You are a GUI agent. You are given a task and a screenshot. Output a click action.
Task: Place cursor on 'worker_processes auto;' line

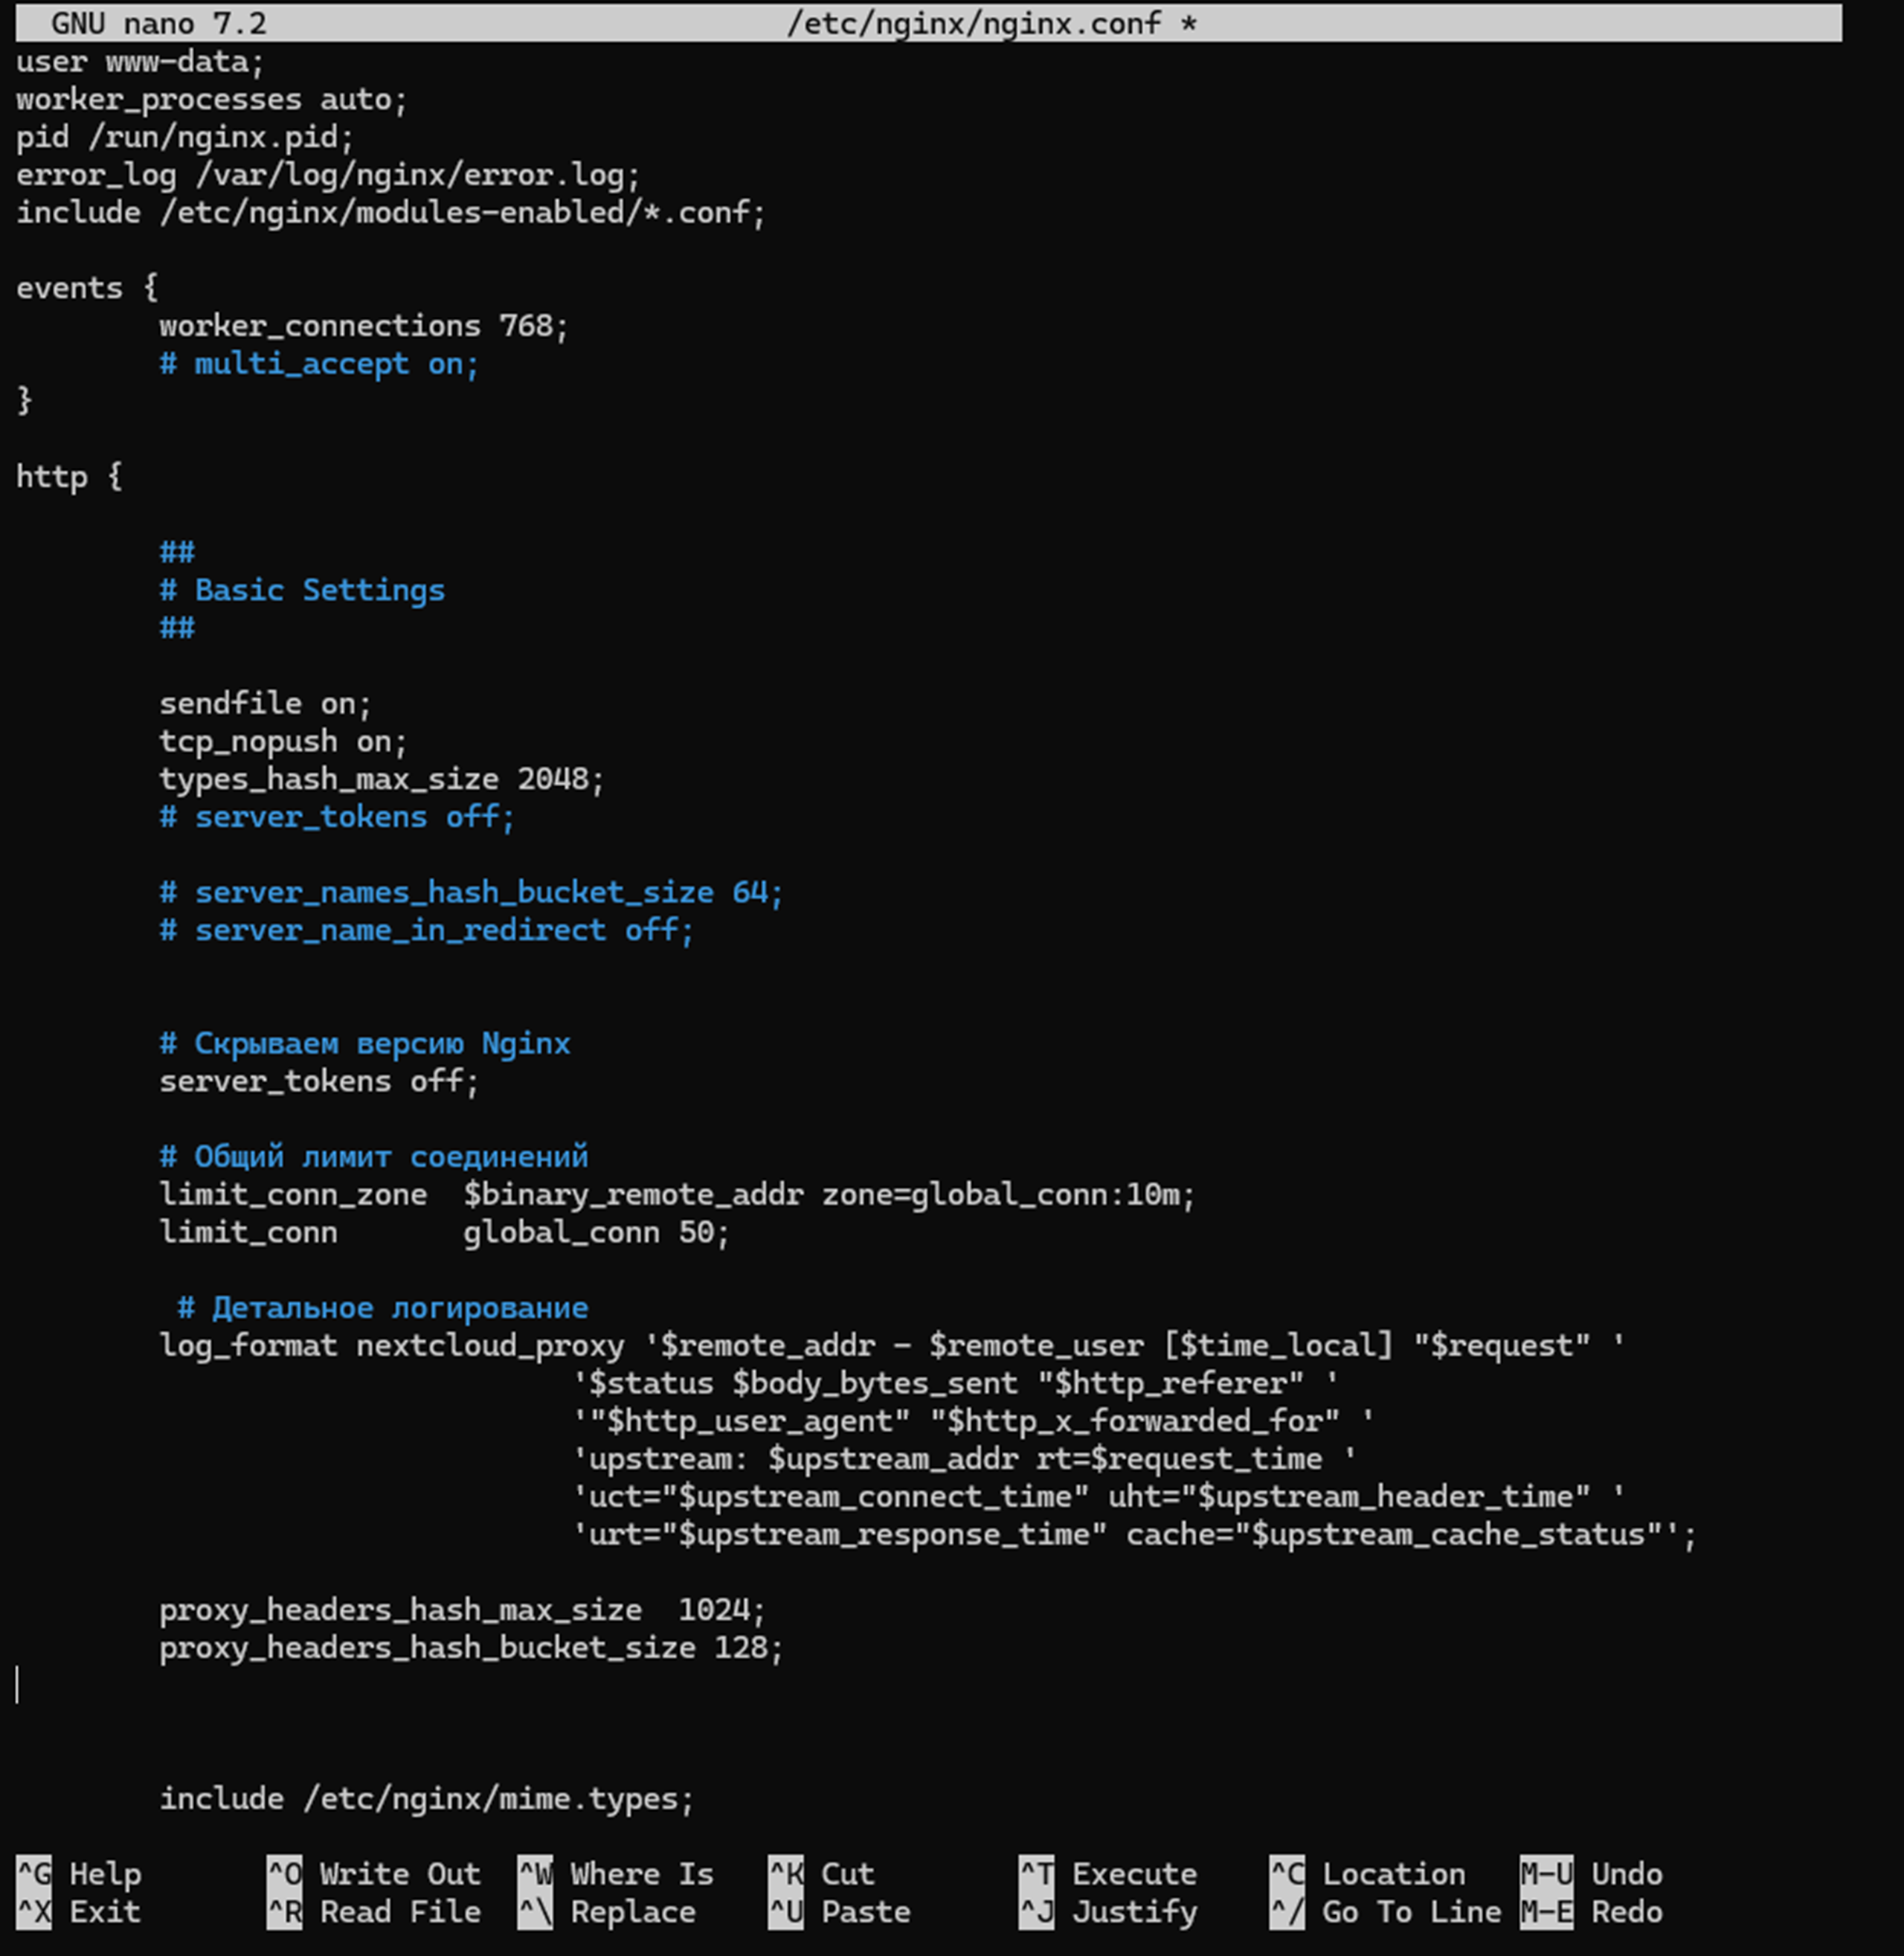tap(212, 100)
